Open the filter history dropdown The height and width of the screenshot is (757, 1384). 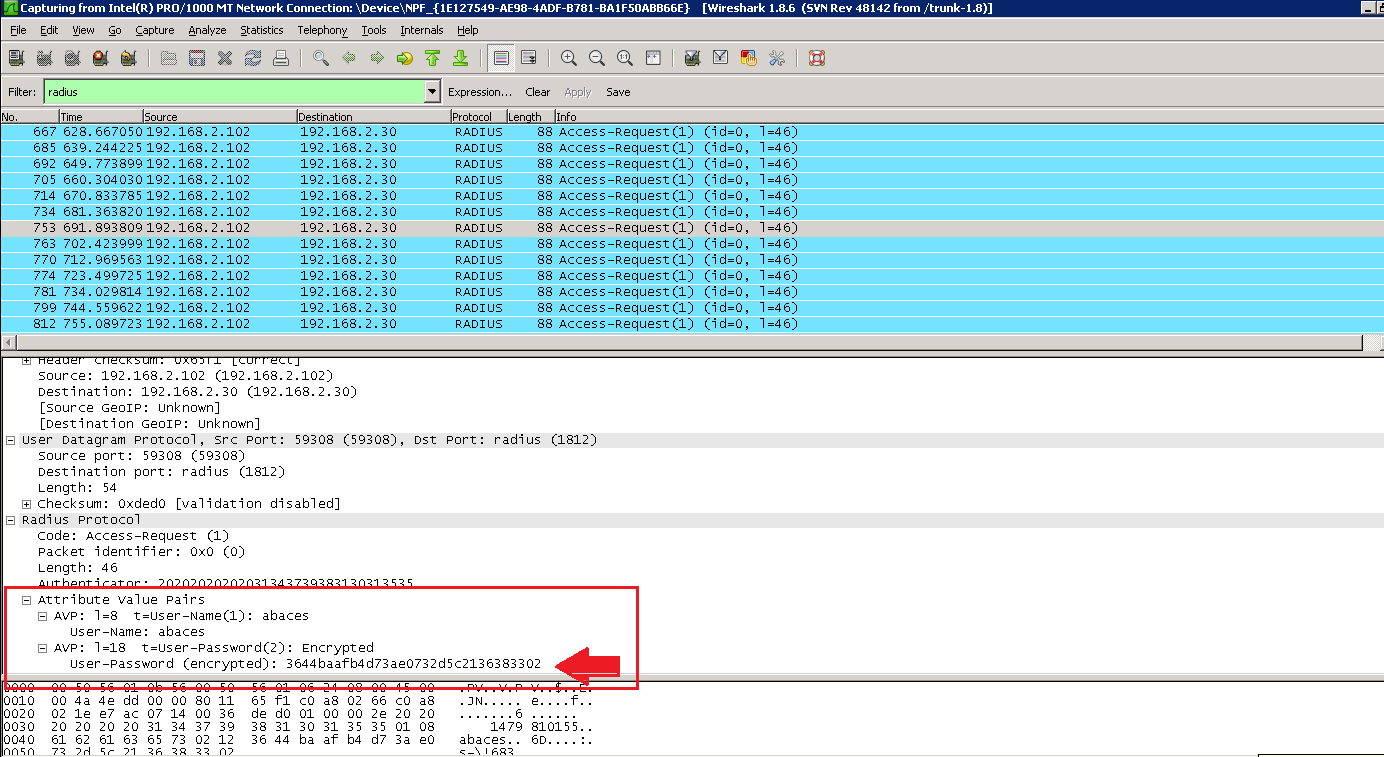[430, 91]
